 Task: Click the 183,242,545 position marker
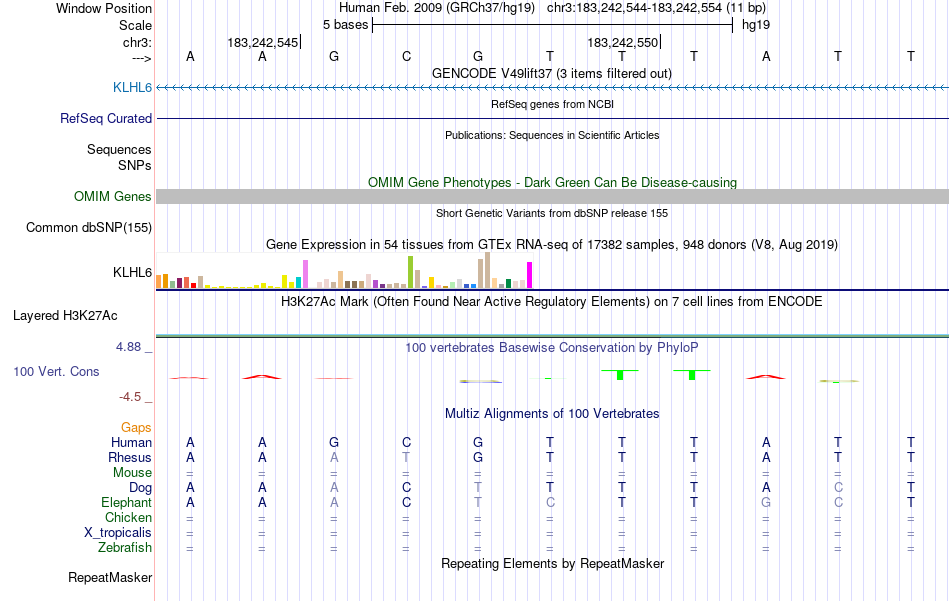[264, 42]
